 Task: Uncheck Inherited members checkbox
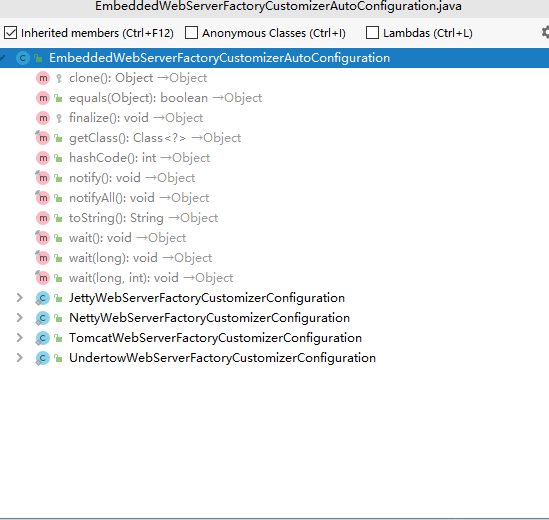pyautogui.click(x=11, y=33)
